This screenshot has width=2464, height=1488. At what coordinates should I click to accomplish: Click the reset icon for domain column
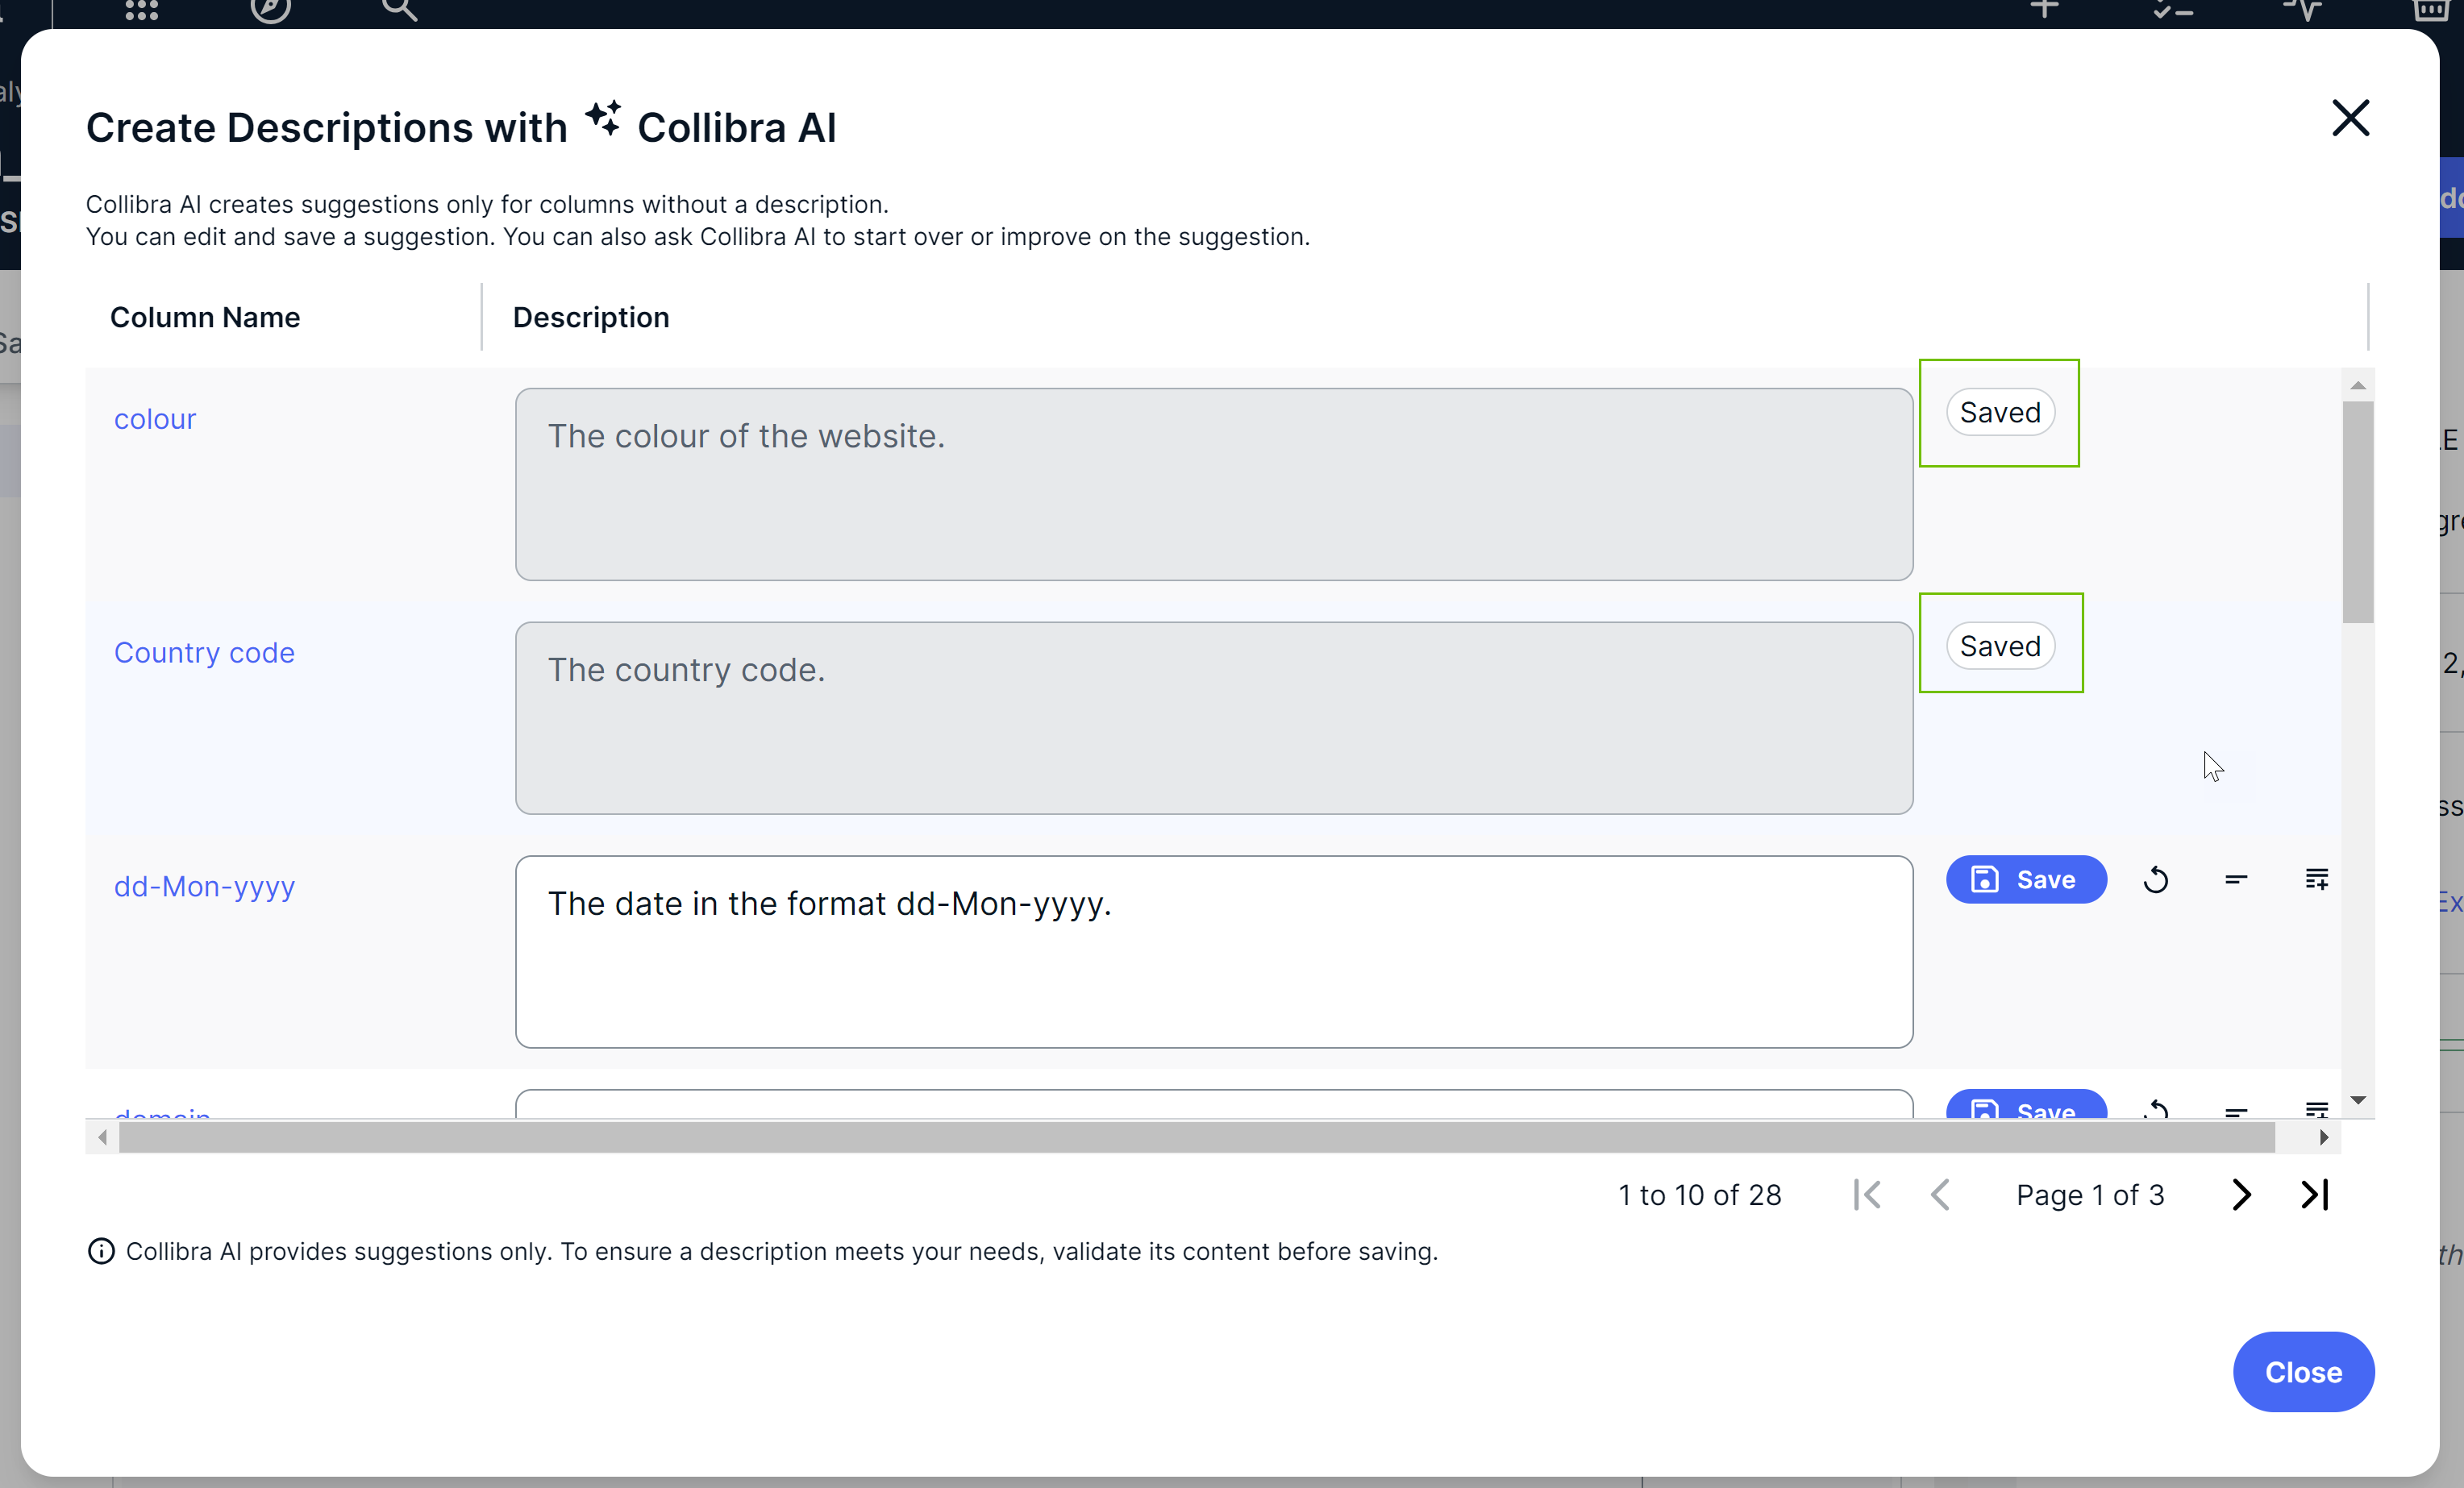click(2154, 1108)
